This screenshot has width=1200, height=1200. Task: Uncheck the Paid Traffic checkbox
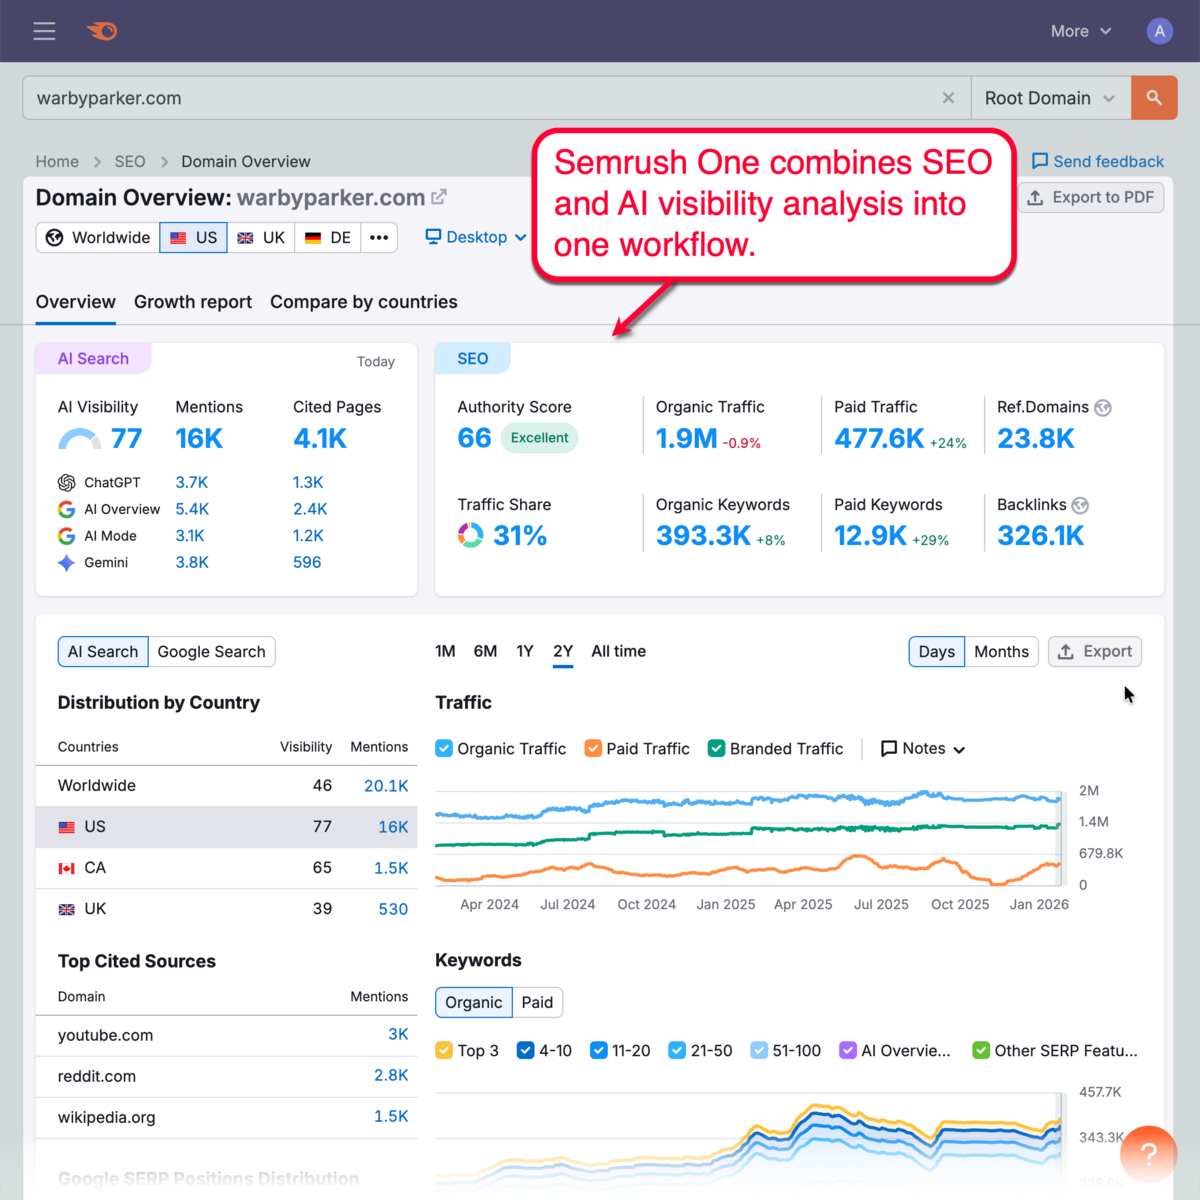pyautogui.click(x=592, y=748)
